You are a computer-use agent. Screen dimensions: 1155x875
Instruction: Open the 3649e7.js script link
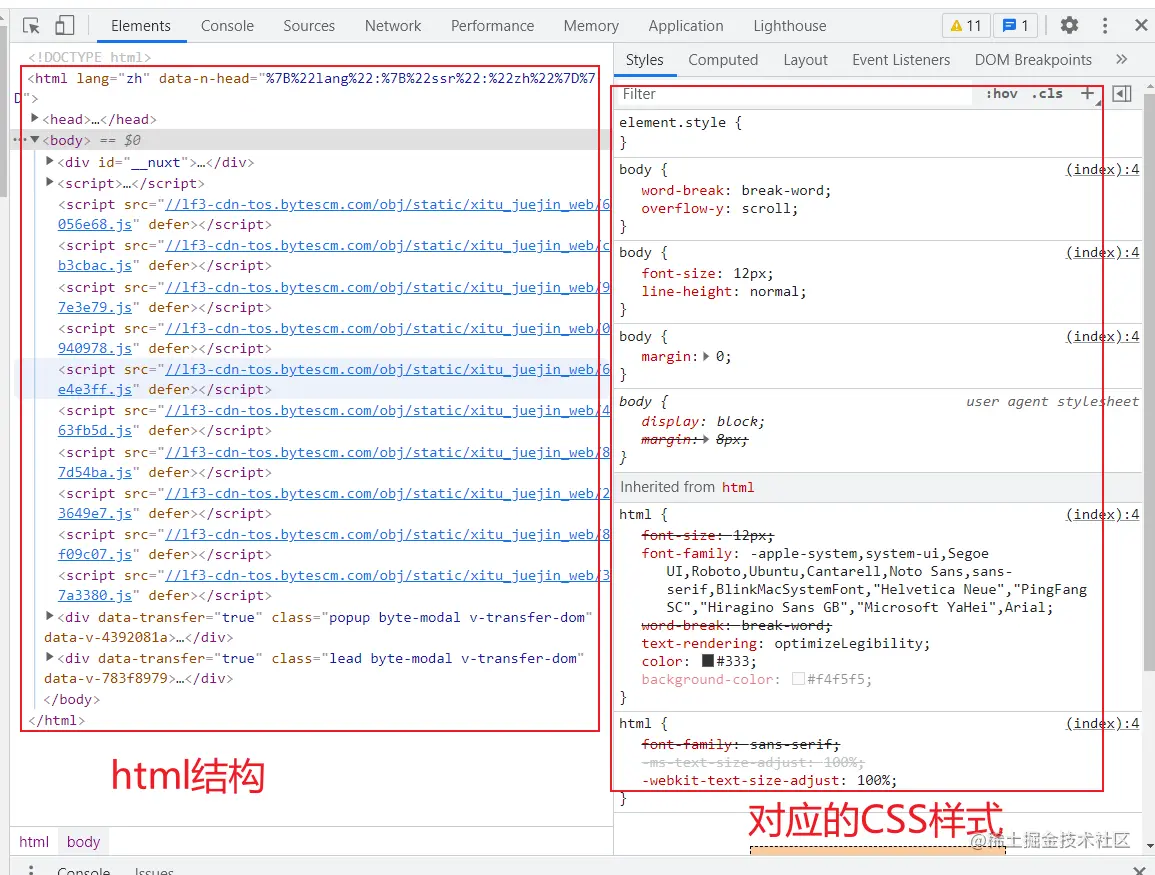coord(95,513)
